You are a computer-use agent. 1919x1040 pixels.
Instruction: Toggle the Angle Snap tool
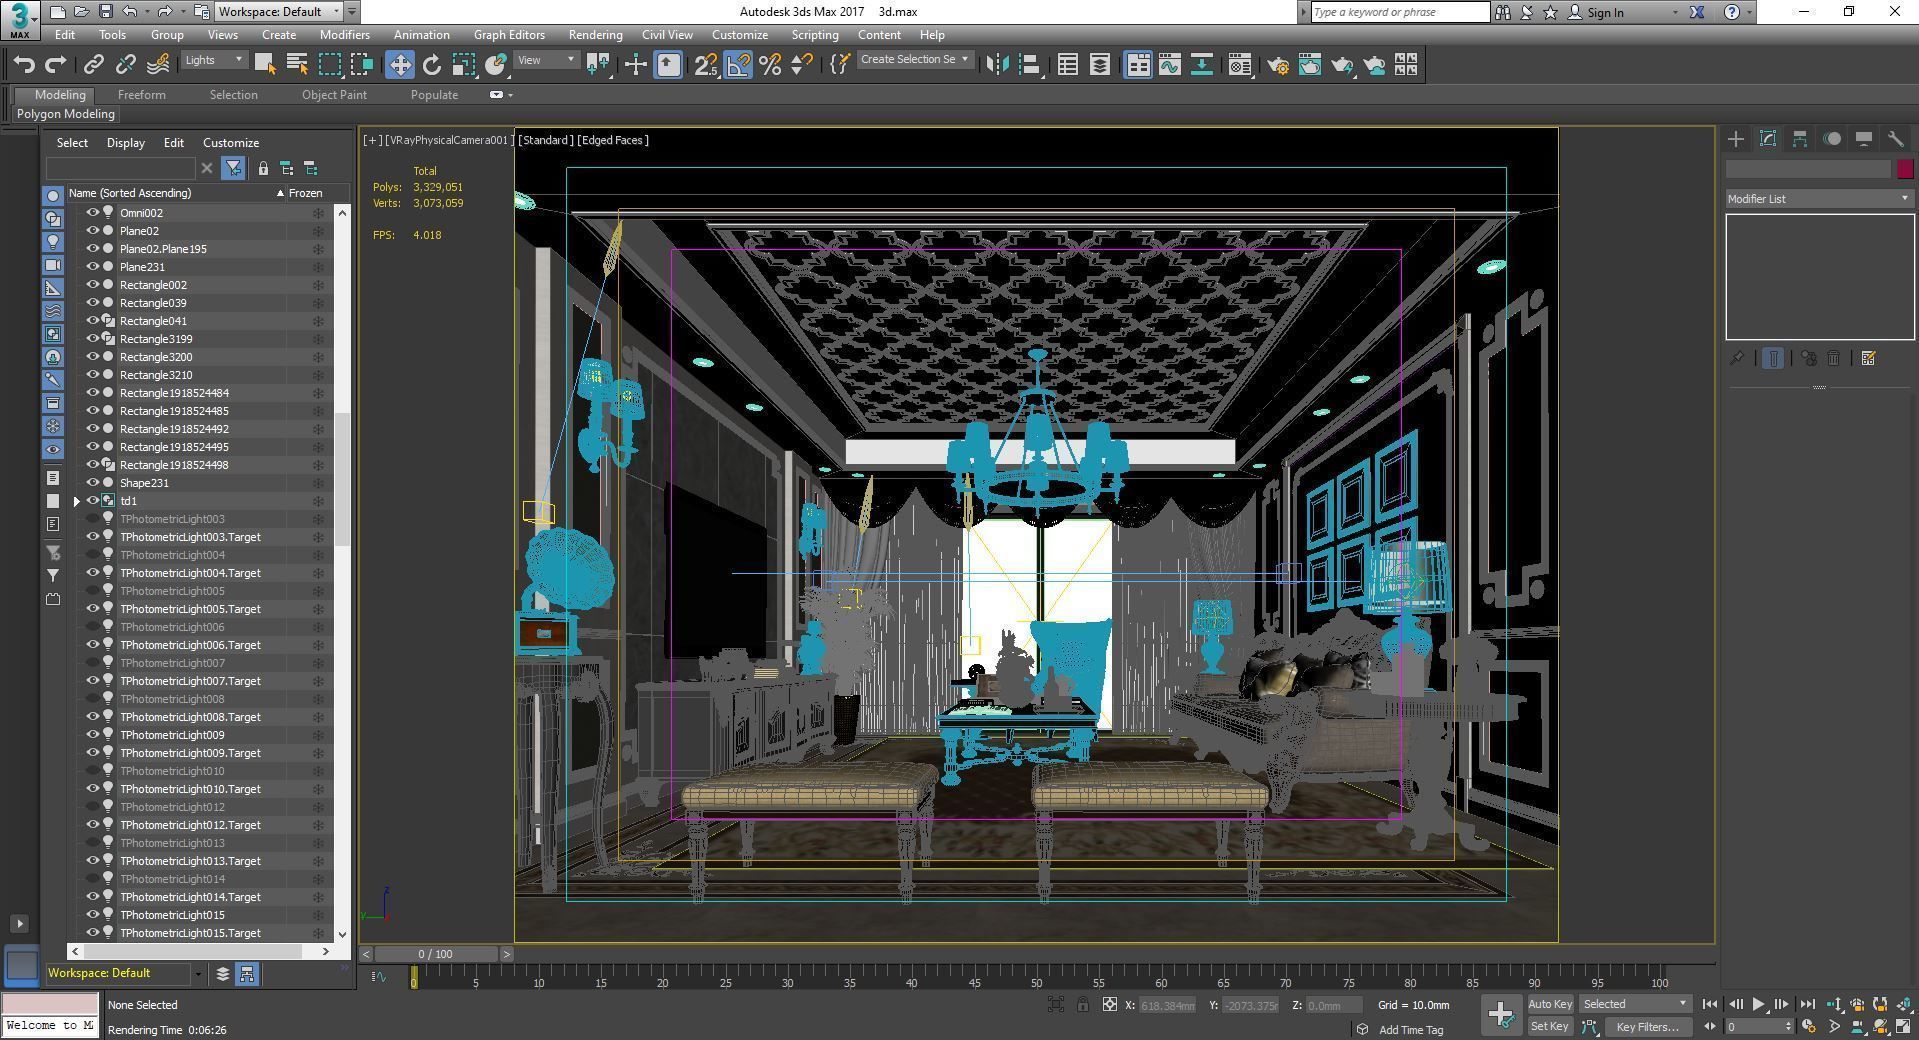tap(738, 65)
